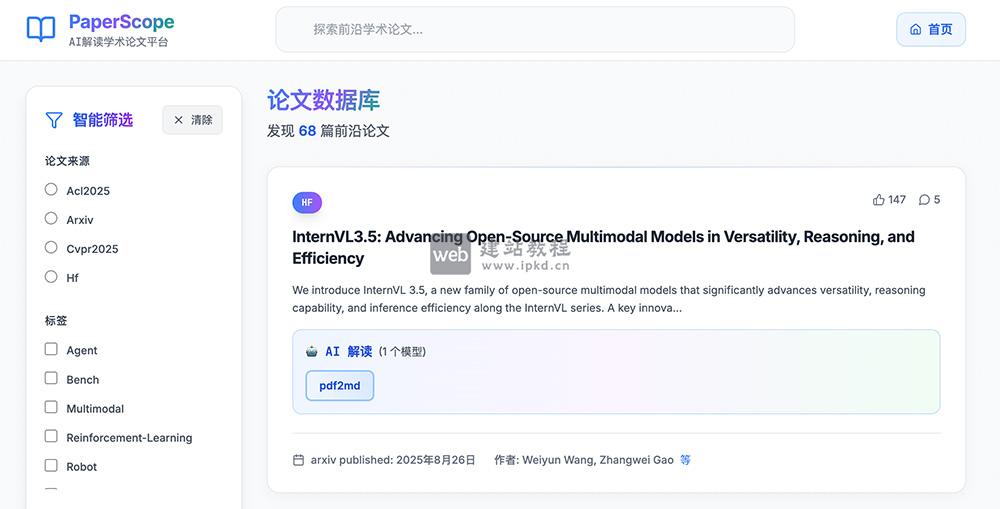Click the funnel filter icon beside 智能筛选

(54, 120)
